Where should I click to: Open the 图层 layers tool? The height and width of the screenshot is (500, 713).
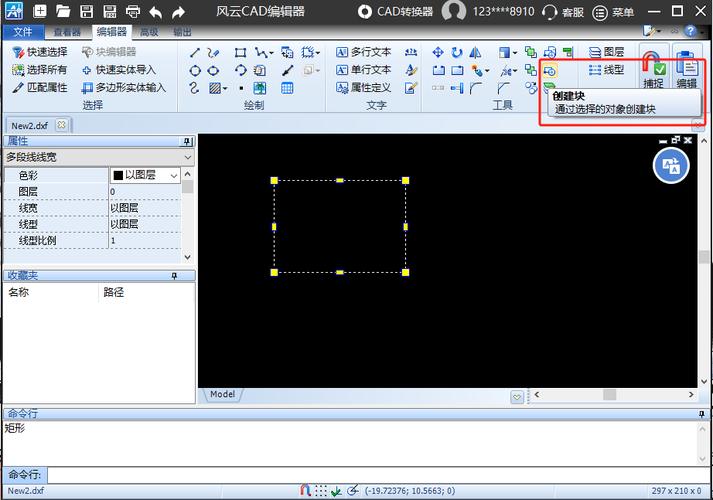pyautogui.click(x=607, y=52)
